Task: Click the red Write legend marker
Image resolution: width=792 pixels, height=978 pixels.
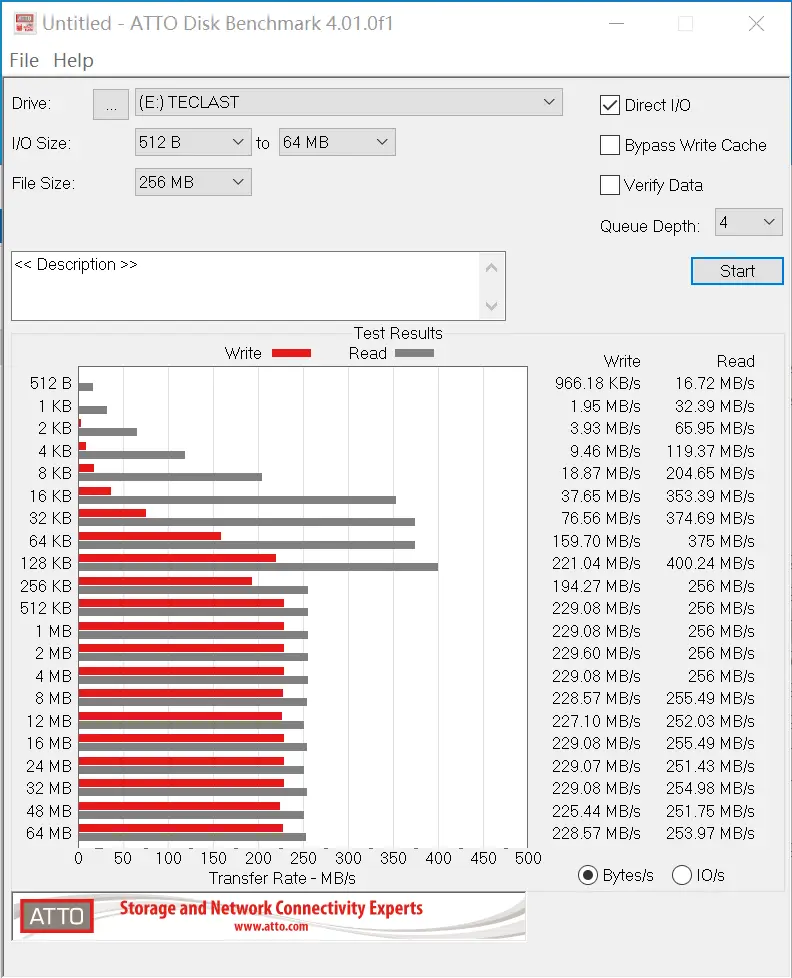Action: (x=291, y=353)
